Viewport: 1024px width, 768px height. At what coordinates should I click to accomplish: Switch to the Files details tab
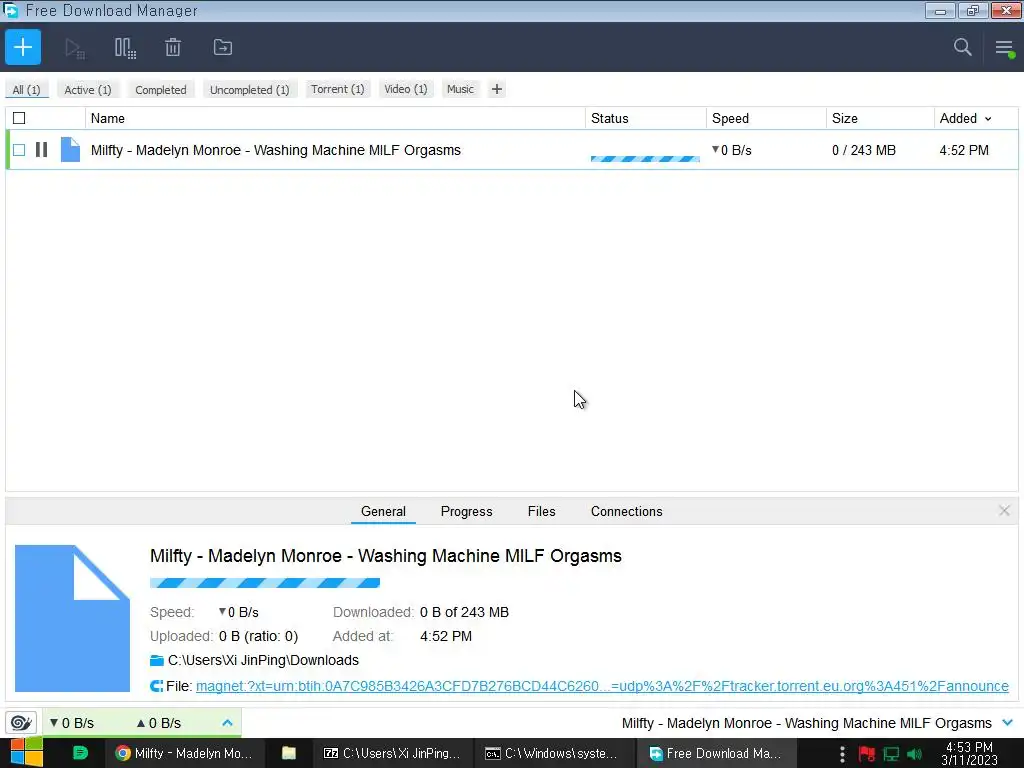541,511
